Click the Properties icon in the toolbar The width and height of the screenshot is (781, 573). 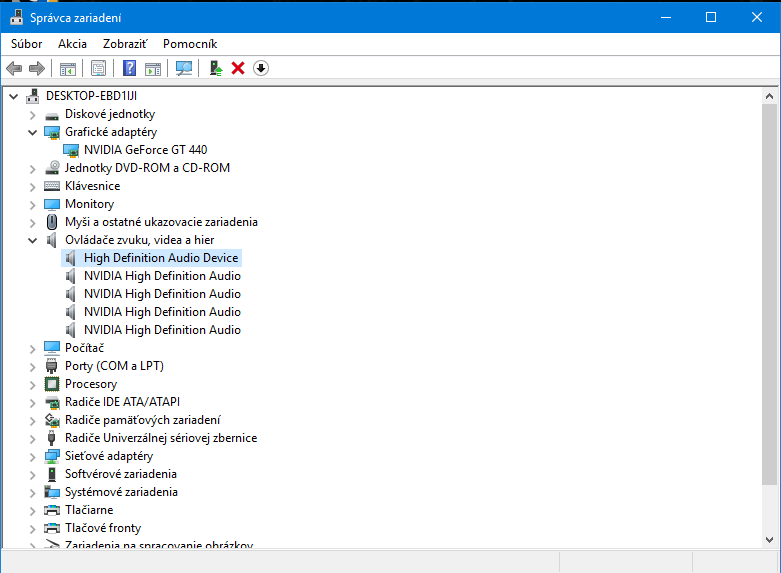click(99, 68)
